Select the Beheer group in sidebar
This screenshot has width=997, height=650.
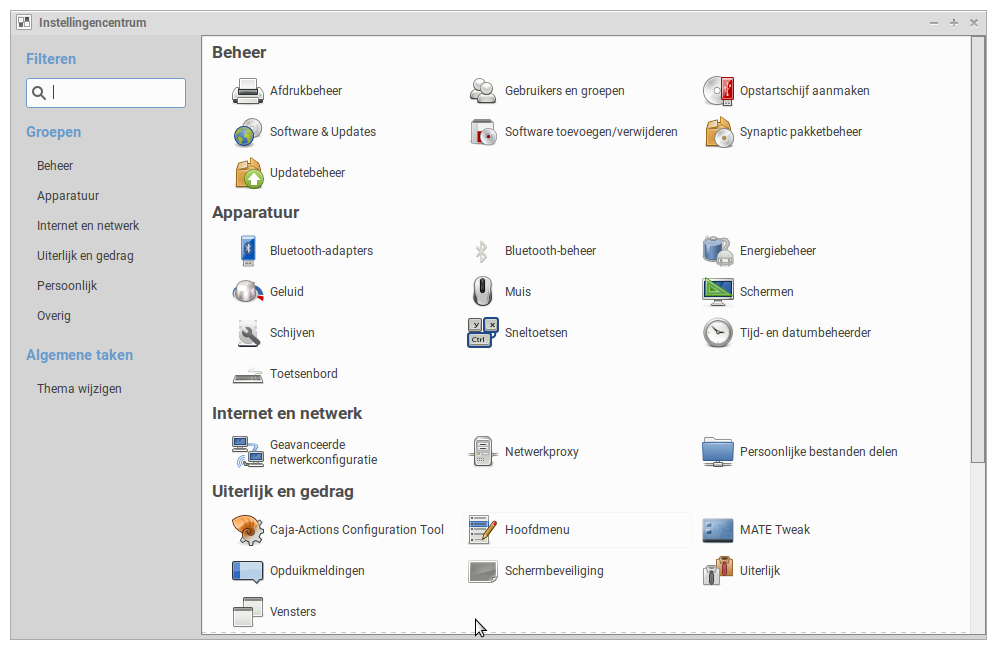pyautogui.click(x=55, y=166)
